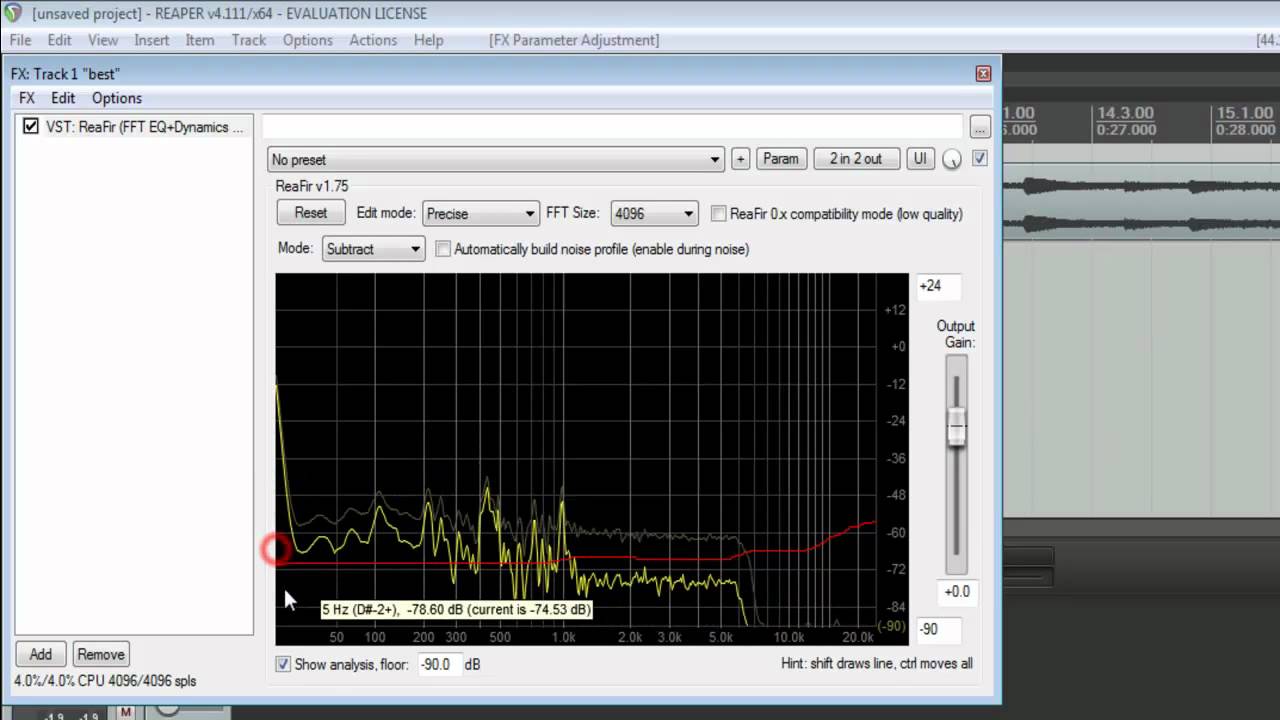Open the No preset dropdown

click(495, 159)
